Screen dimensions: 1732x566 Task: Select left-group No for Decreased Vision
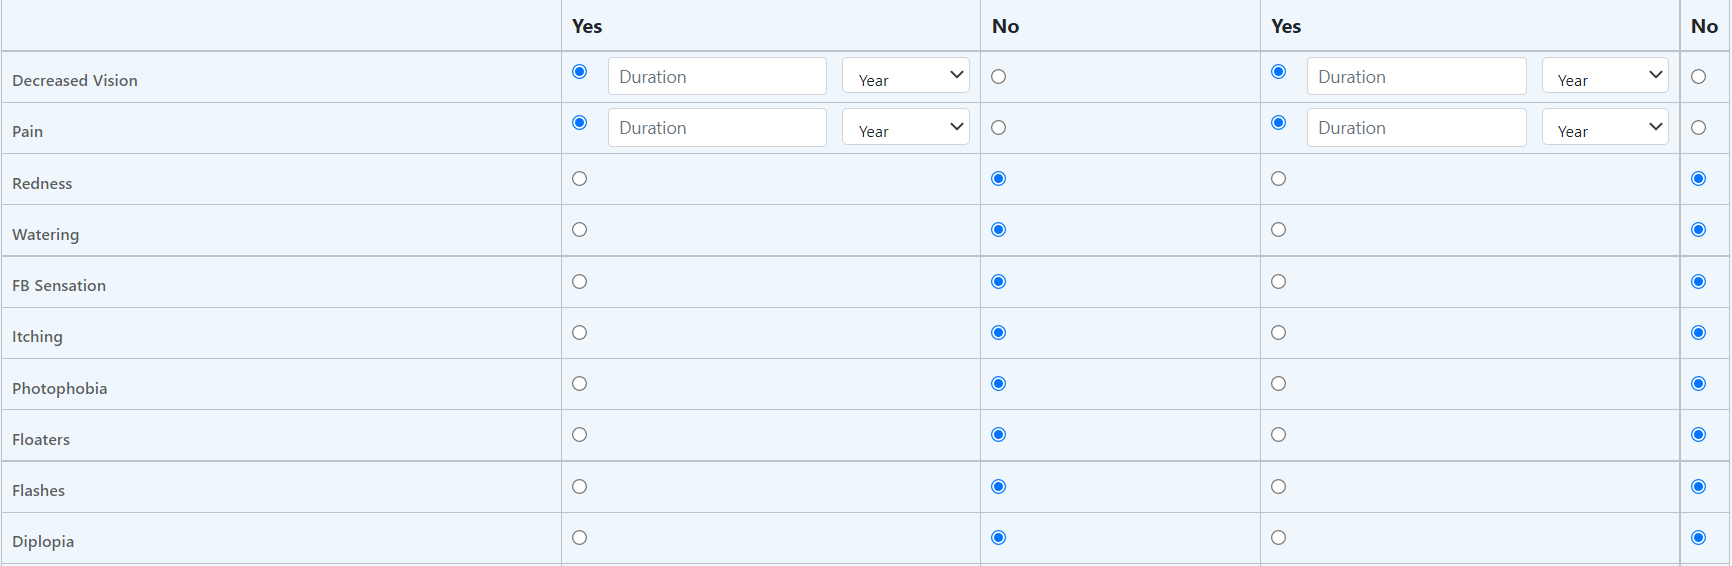[x=998, y=77]
